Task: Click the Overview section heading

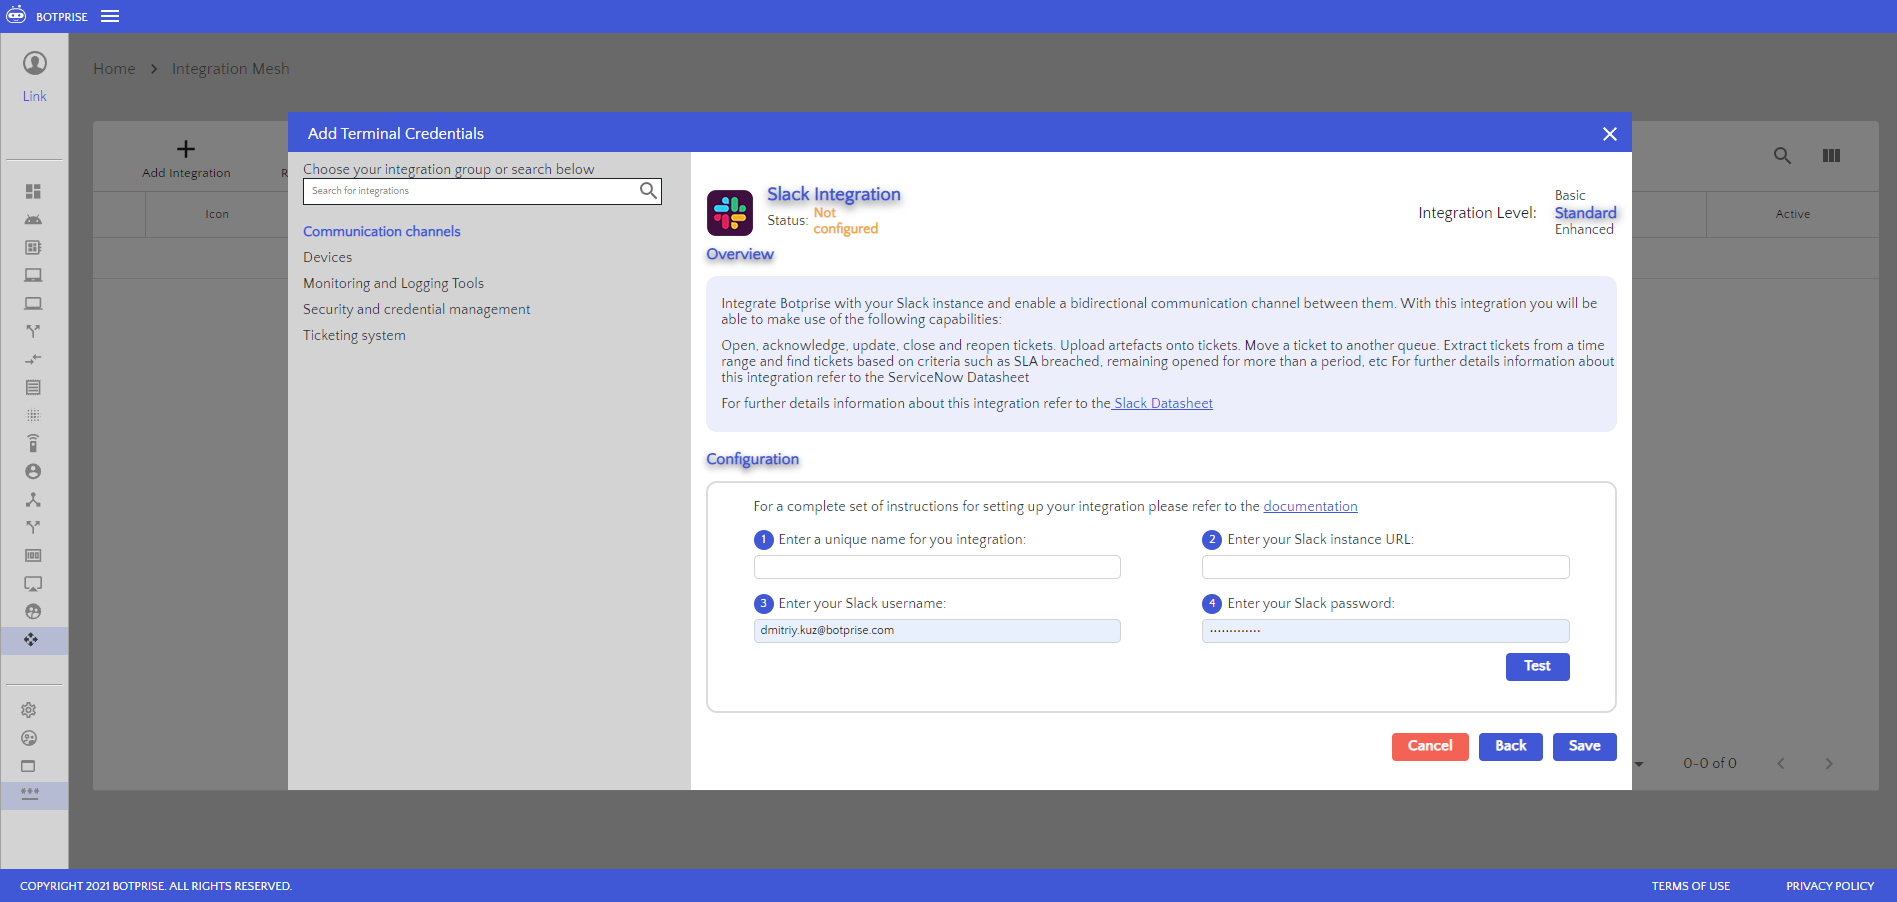Action: coord(740,254)
